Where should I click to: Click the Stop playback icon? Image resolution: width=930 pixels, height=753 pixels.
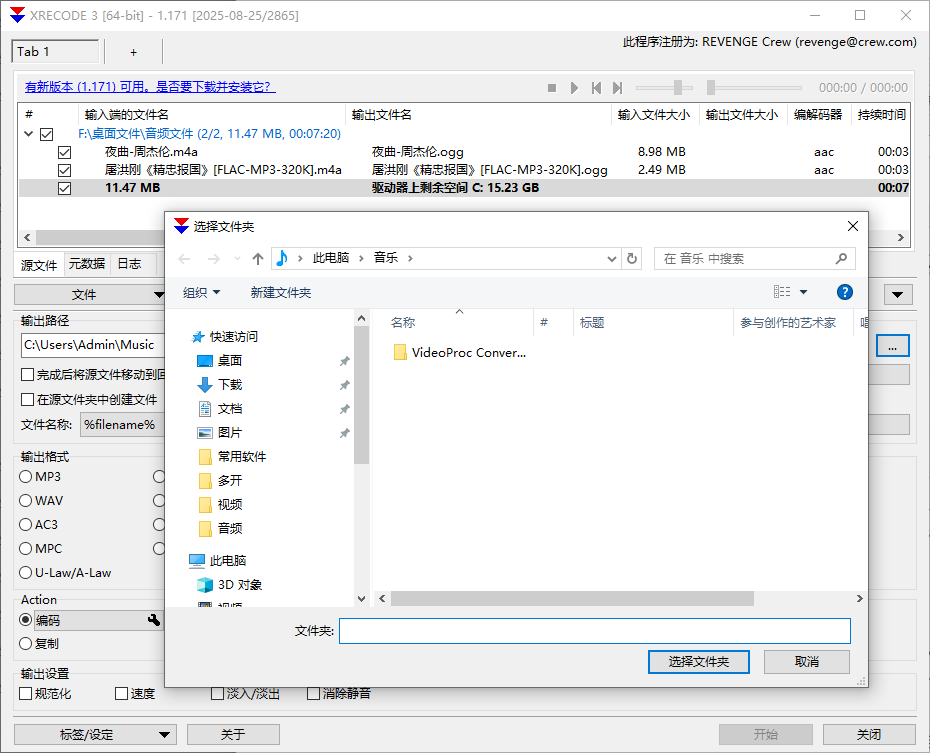click(551, 87)
